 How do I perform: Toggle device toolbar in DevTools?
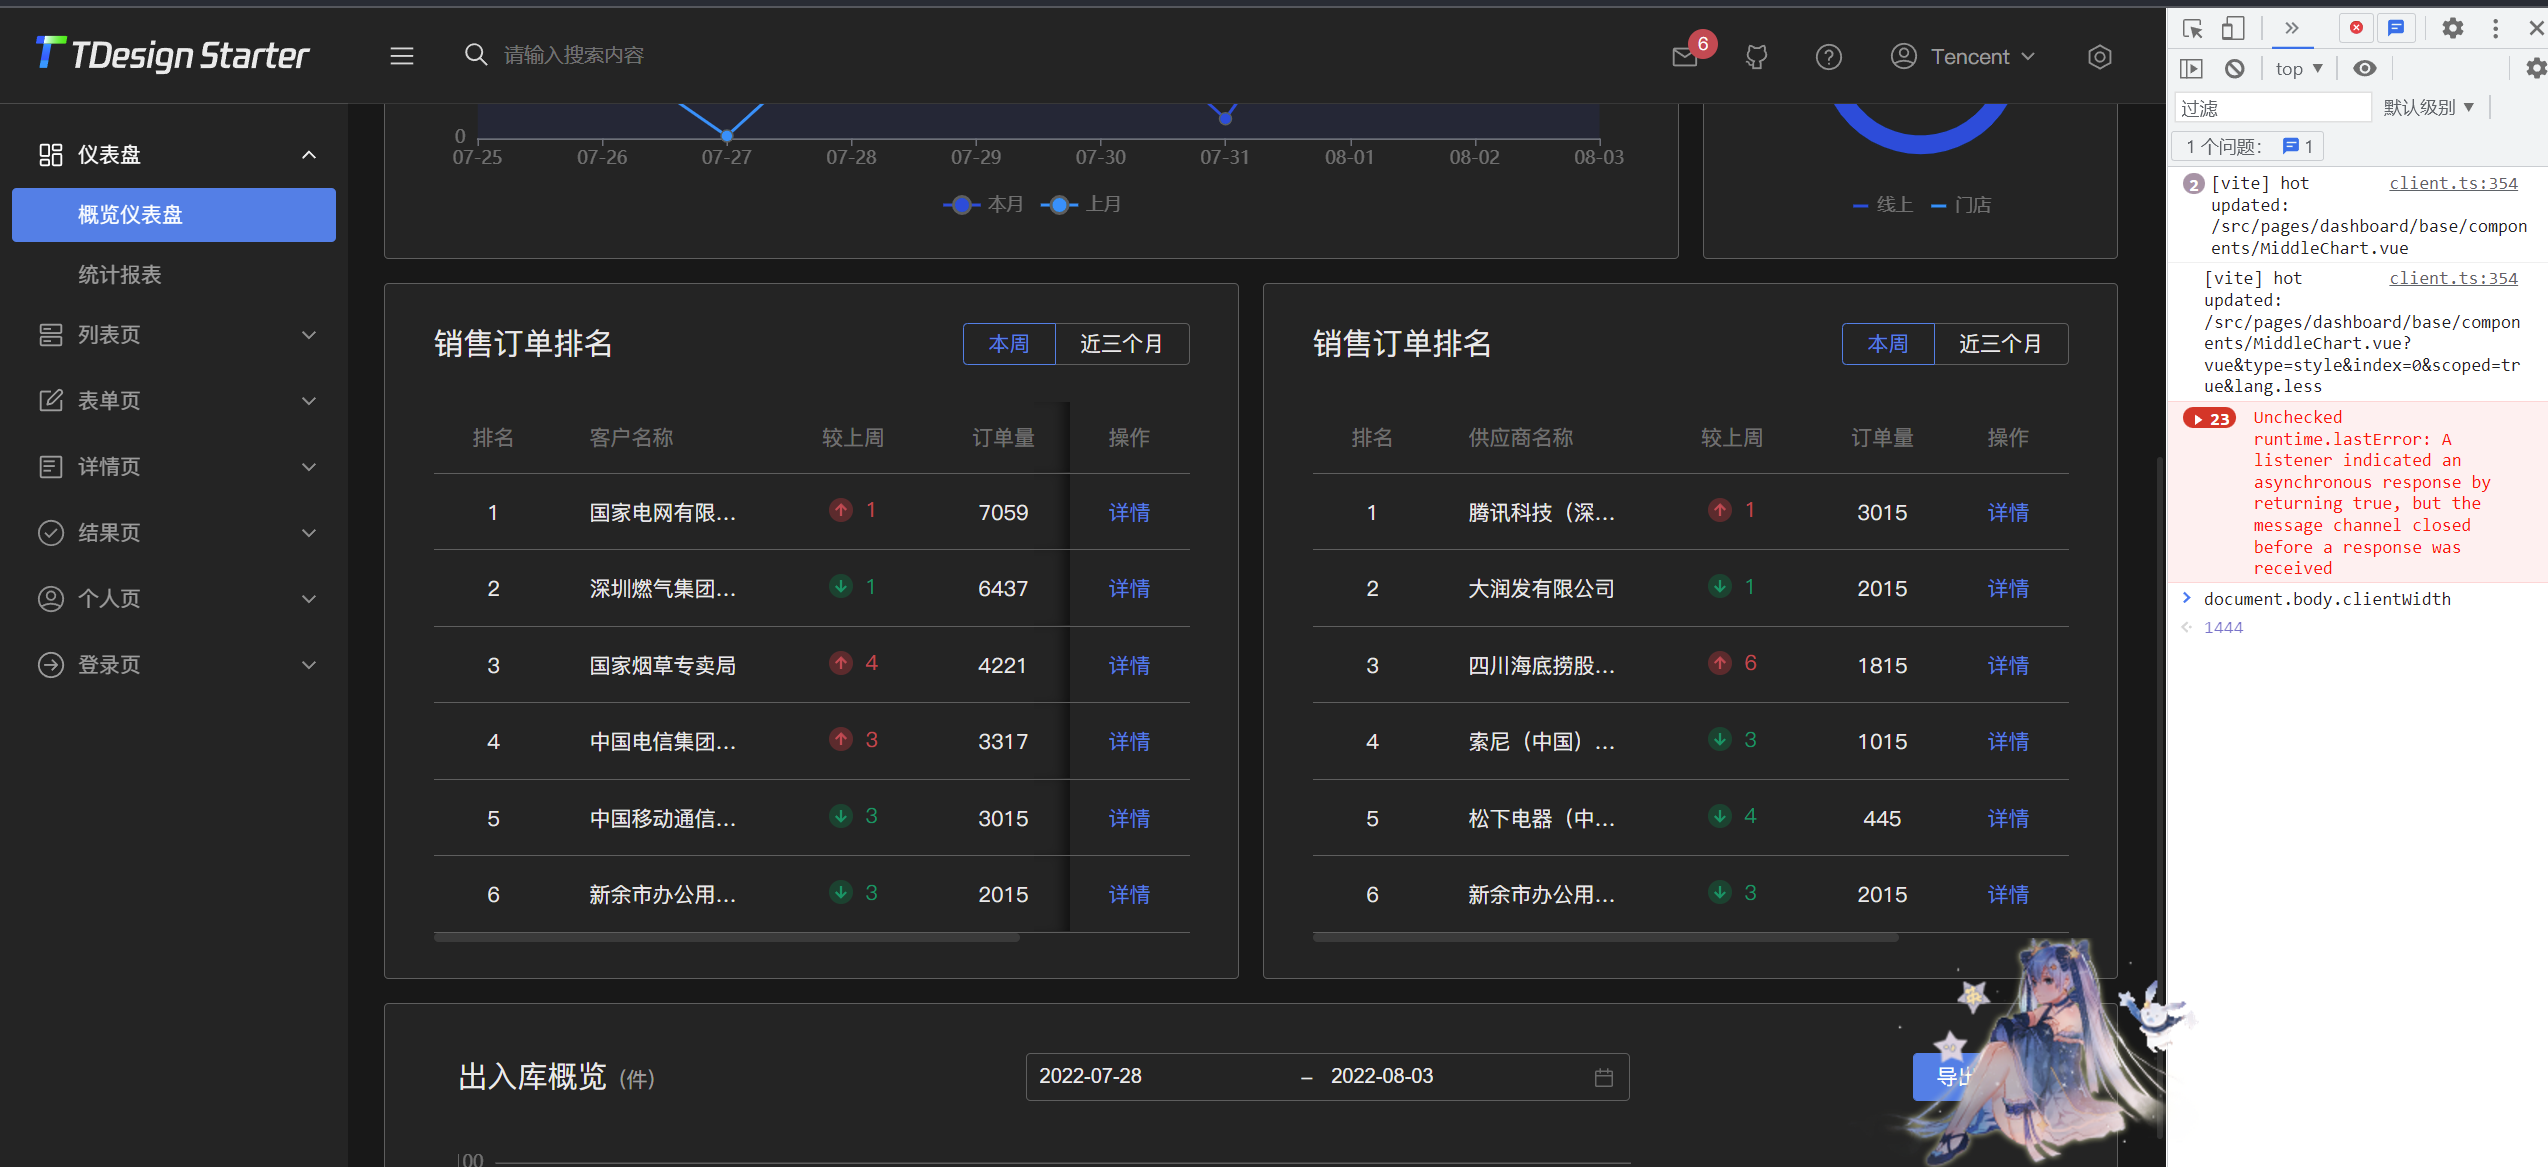[x=2233, y=28]
